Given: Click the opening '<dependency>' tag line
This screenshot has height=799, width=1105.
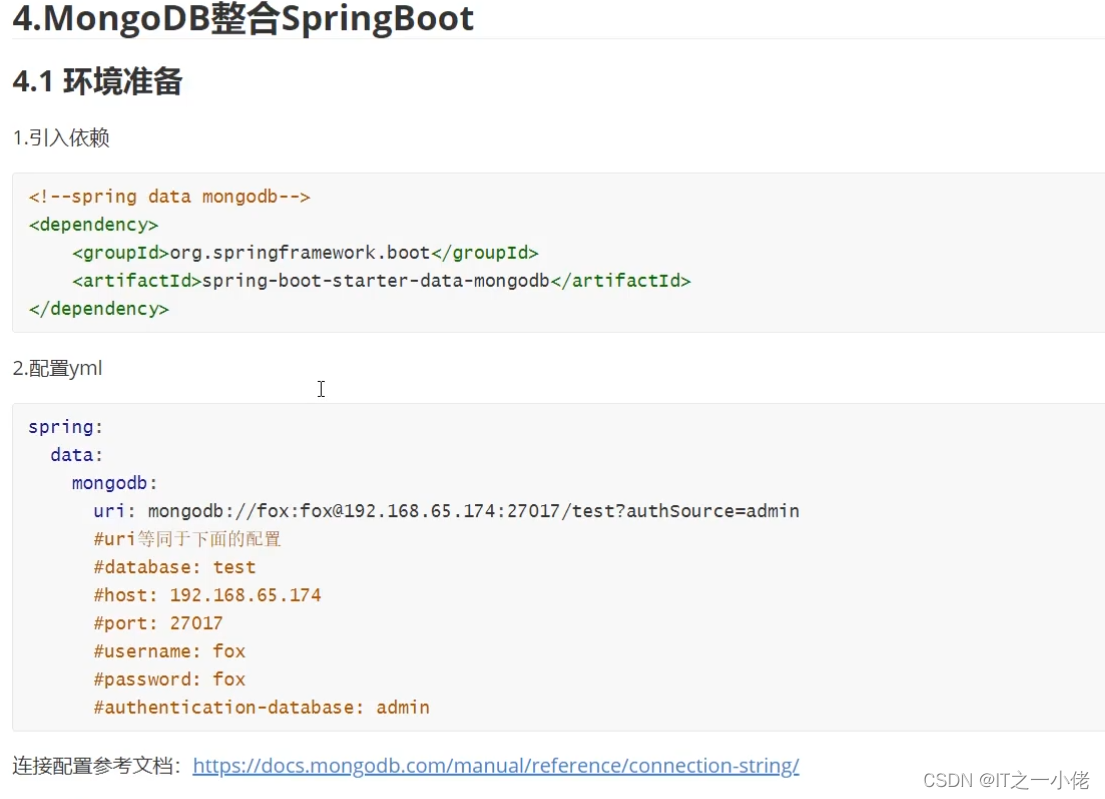Looking at the screenshot, I should click(93, 225).
